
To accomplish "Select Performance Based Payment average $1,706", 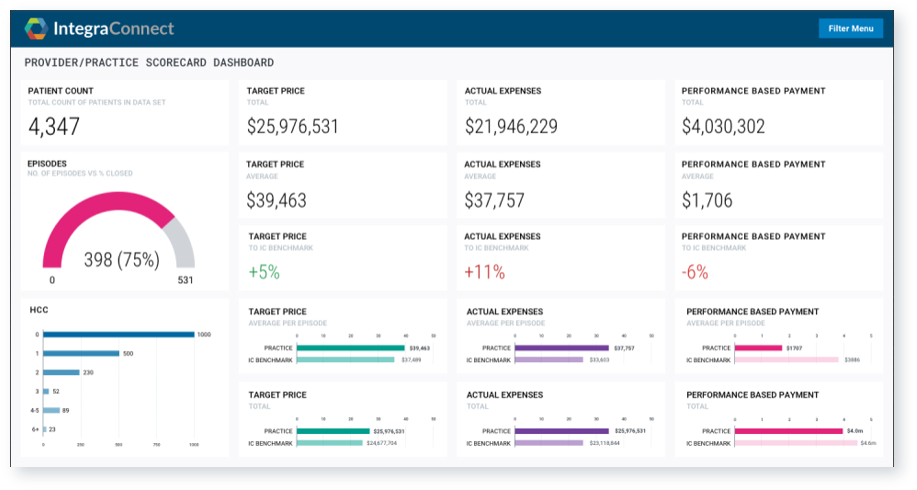I will tap(706, 200).
